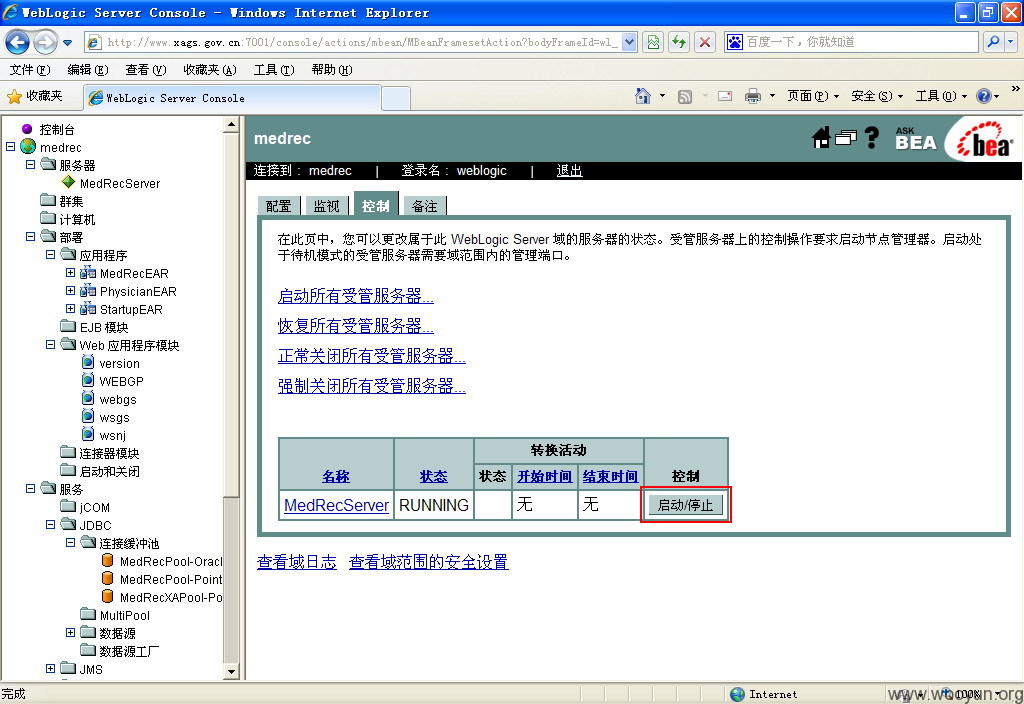The width and height of the screenshot is (1024, 704).
Task: Click the browser Back arrow button
Action: pos(18,42)
